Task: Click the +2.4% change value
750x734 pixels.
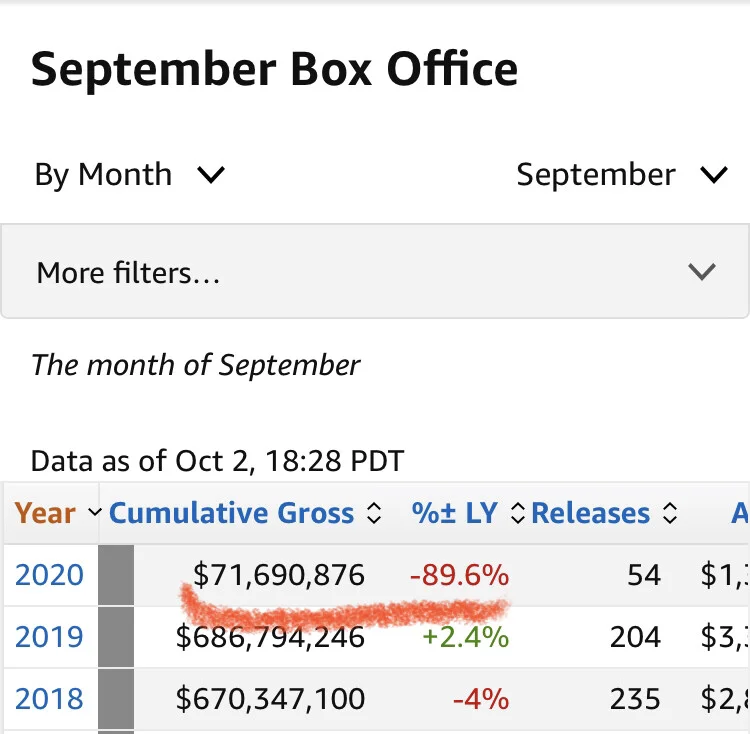Action: 465,636
